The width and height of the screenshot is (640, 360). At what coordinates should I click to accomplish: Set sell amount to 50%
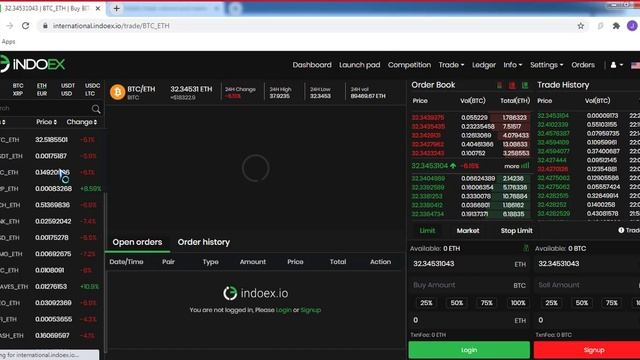point(582,303)
